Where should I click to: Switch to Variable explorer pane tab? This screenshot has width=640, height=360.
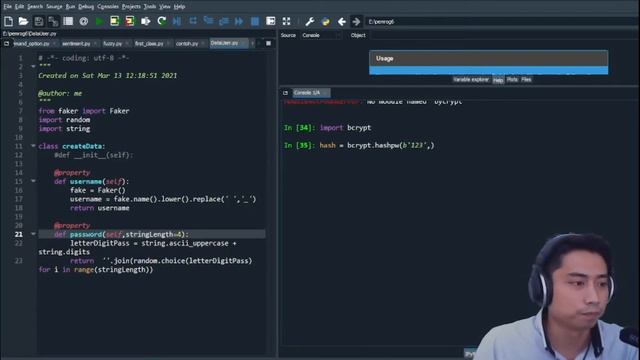tap(471, 80)
